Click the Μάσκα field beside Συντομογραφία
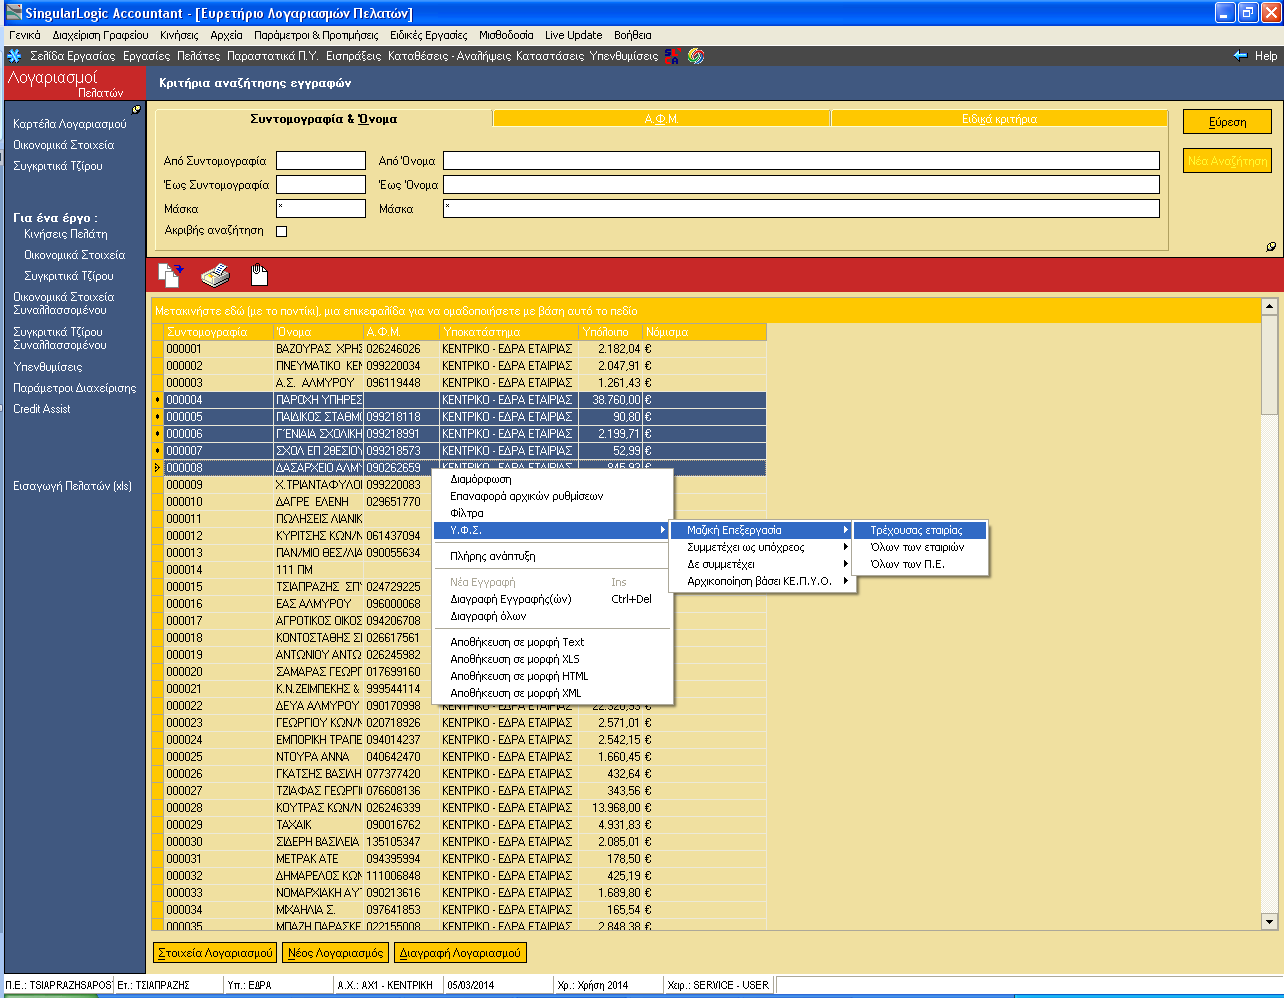This screenshot has height=998, width=1284. pyautogui.click(x=321, y=209)
